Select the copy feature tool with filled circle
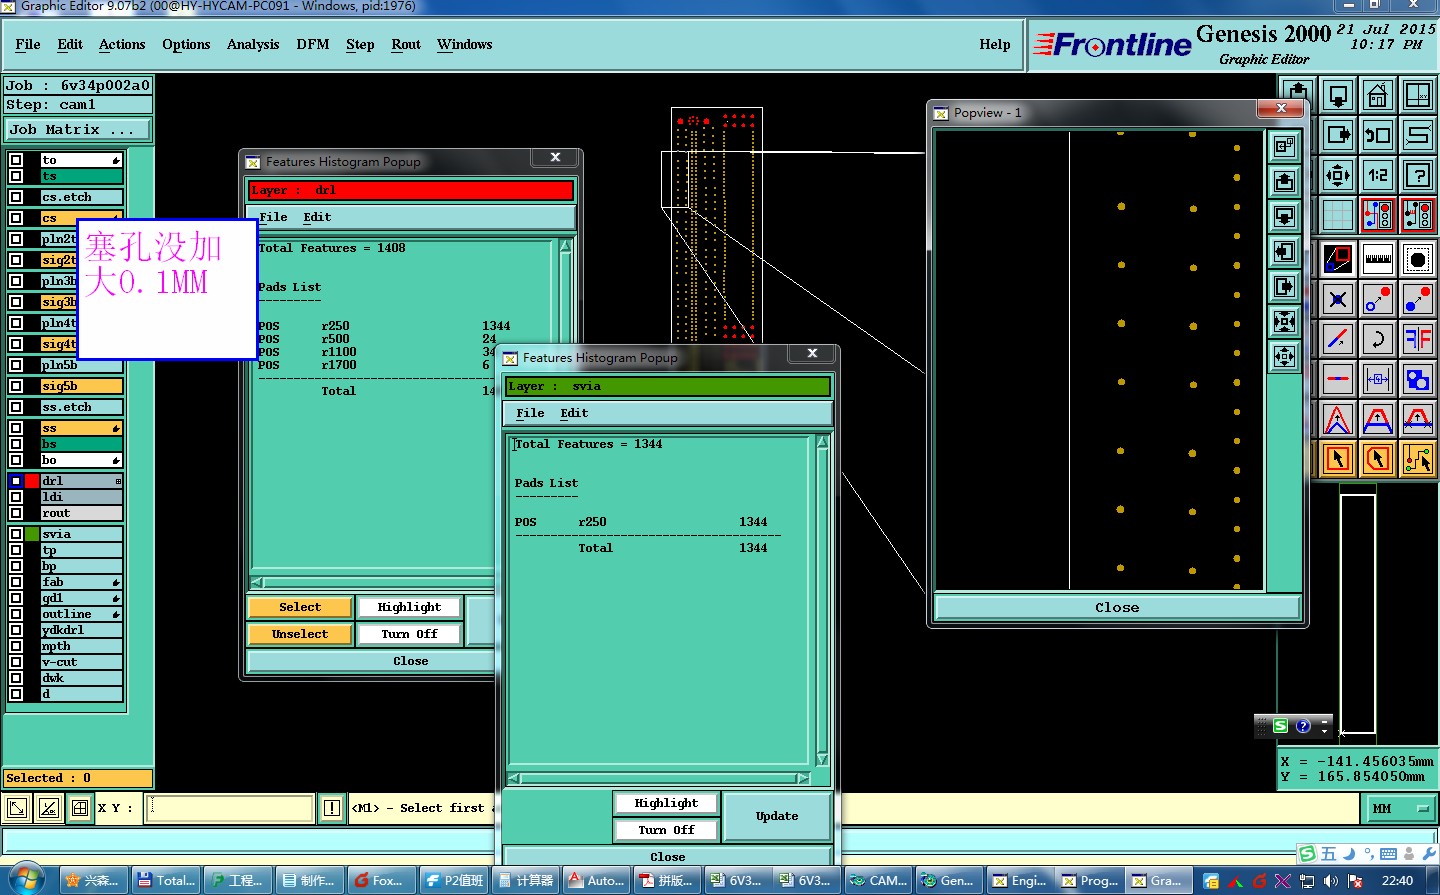The height and width of the screenshot is (895, 1440). [x=1418, y=299]
